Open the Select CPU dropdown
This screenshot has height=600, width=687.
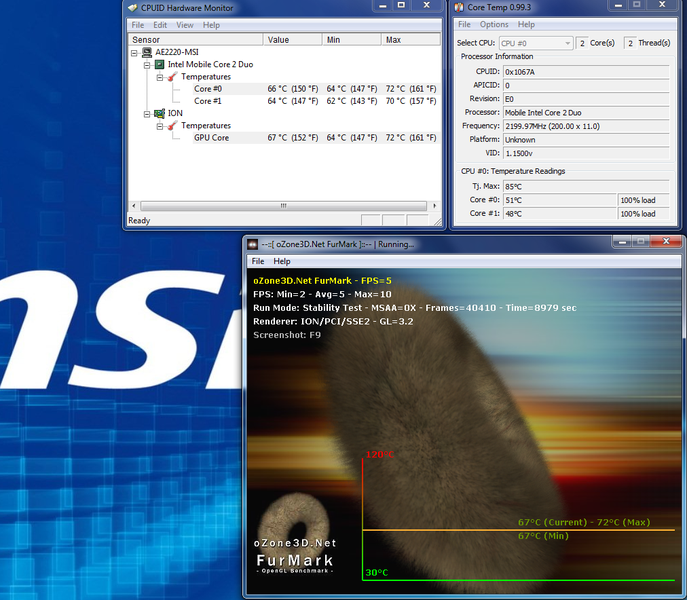coord(535,43)
